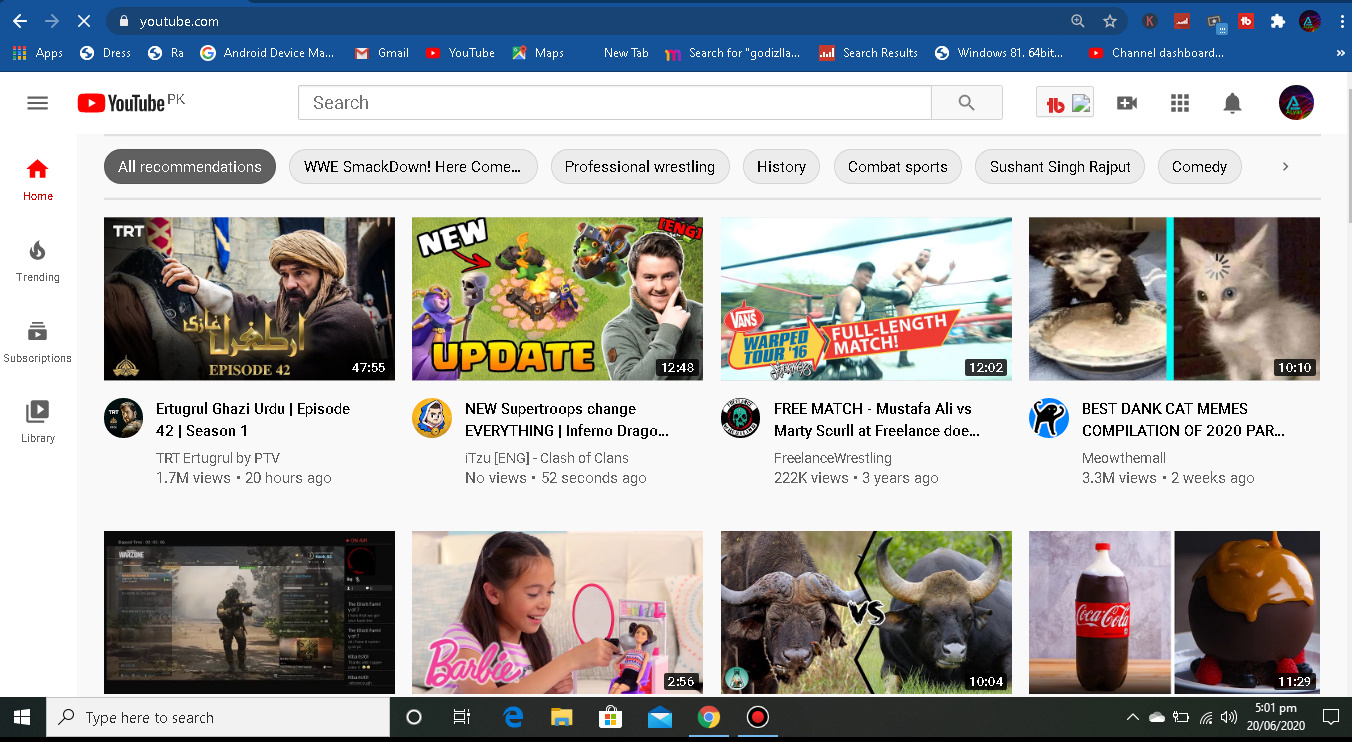Select Comedy chip
The image size is (1352, 742).
coord(1199,167)
